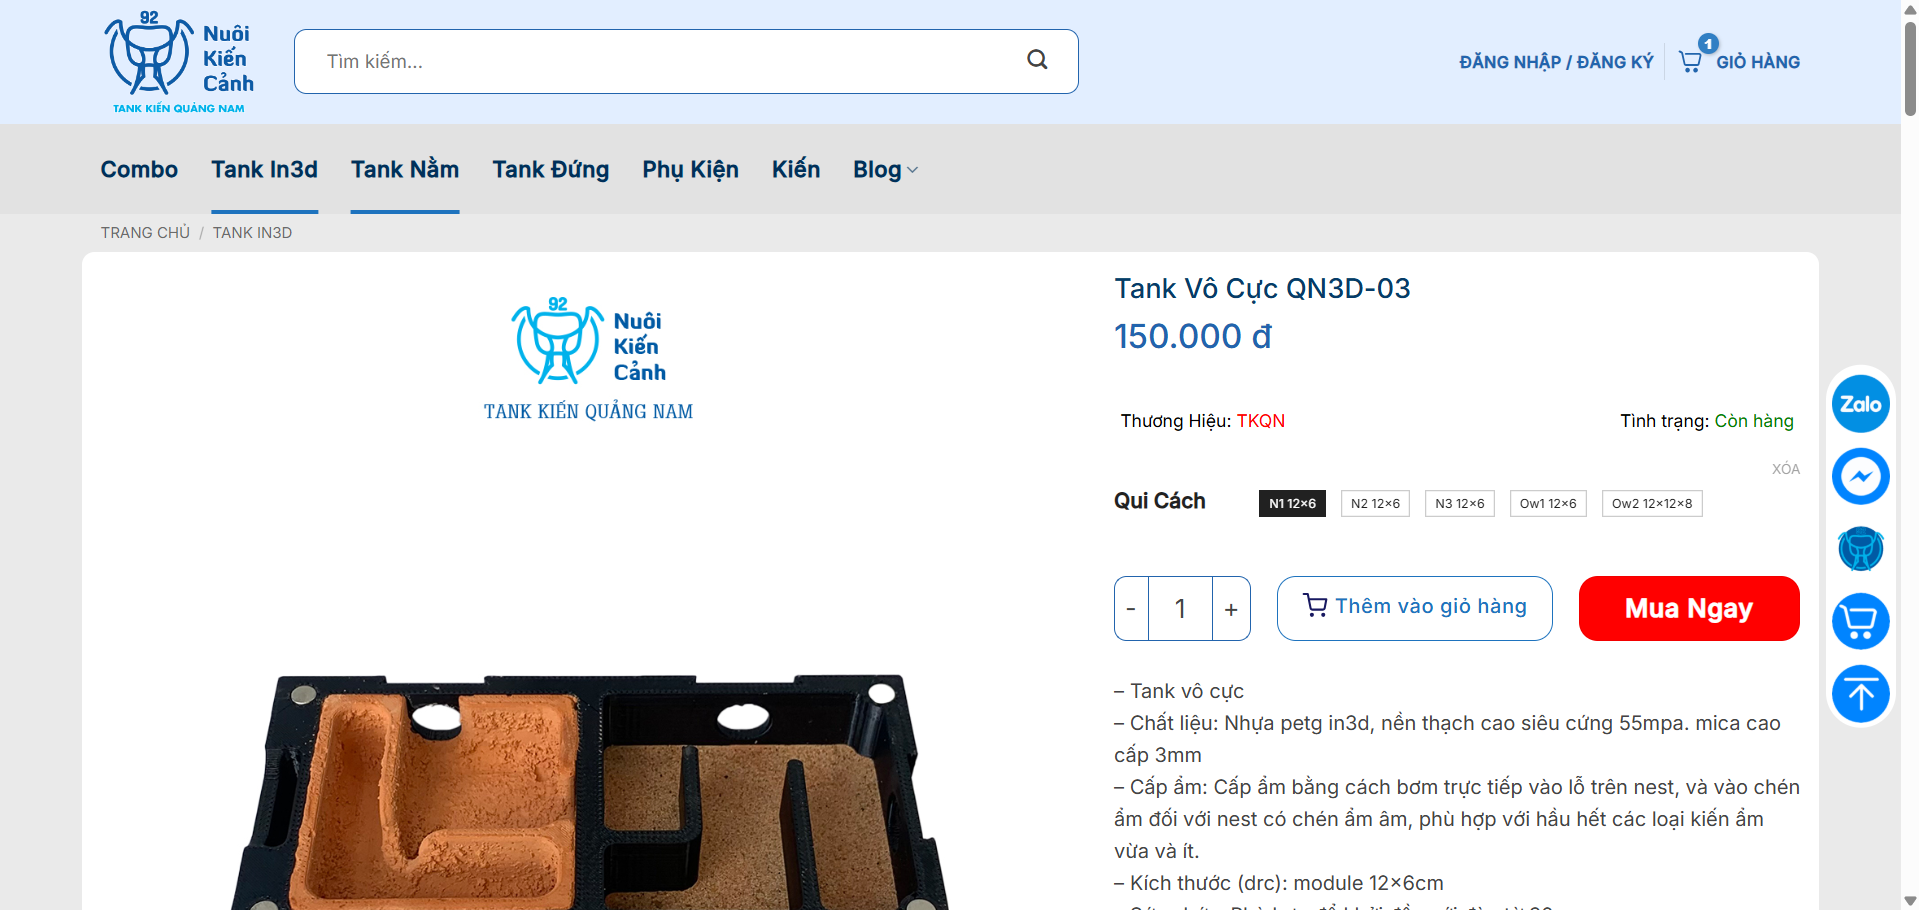1919x910 pixels.
Task: Select N3 12×6 size option
Action: pyautogui.click(x=1459, y=503)
